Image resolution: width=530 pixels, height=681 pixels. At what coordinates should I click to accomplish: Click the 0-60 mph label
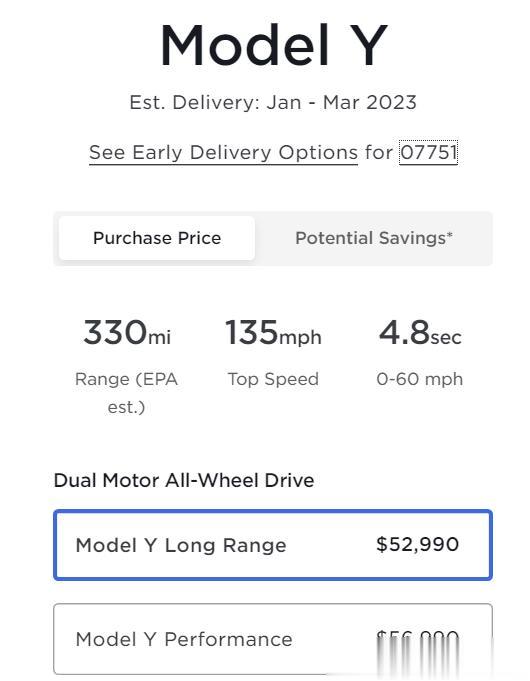(x=420, y=379)
